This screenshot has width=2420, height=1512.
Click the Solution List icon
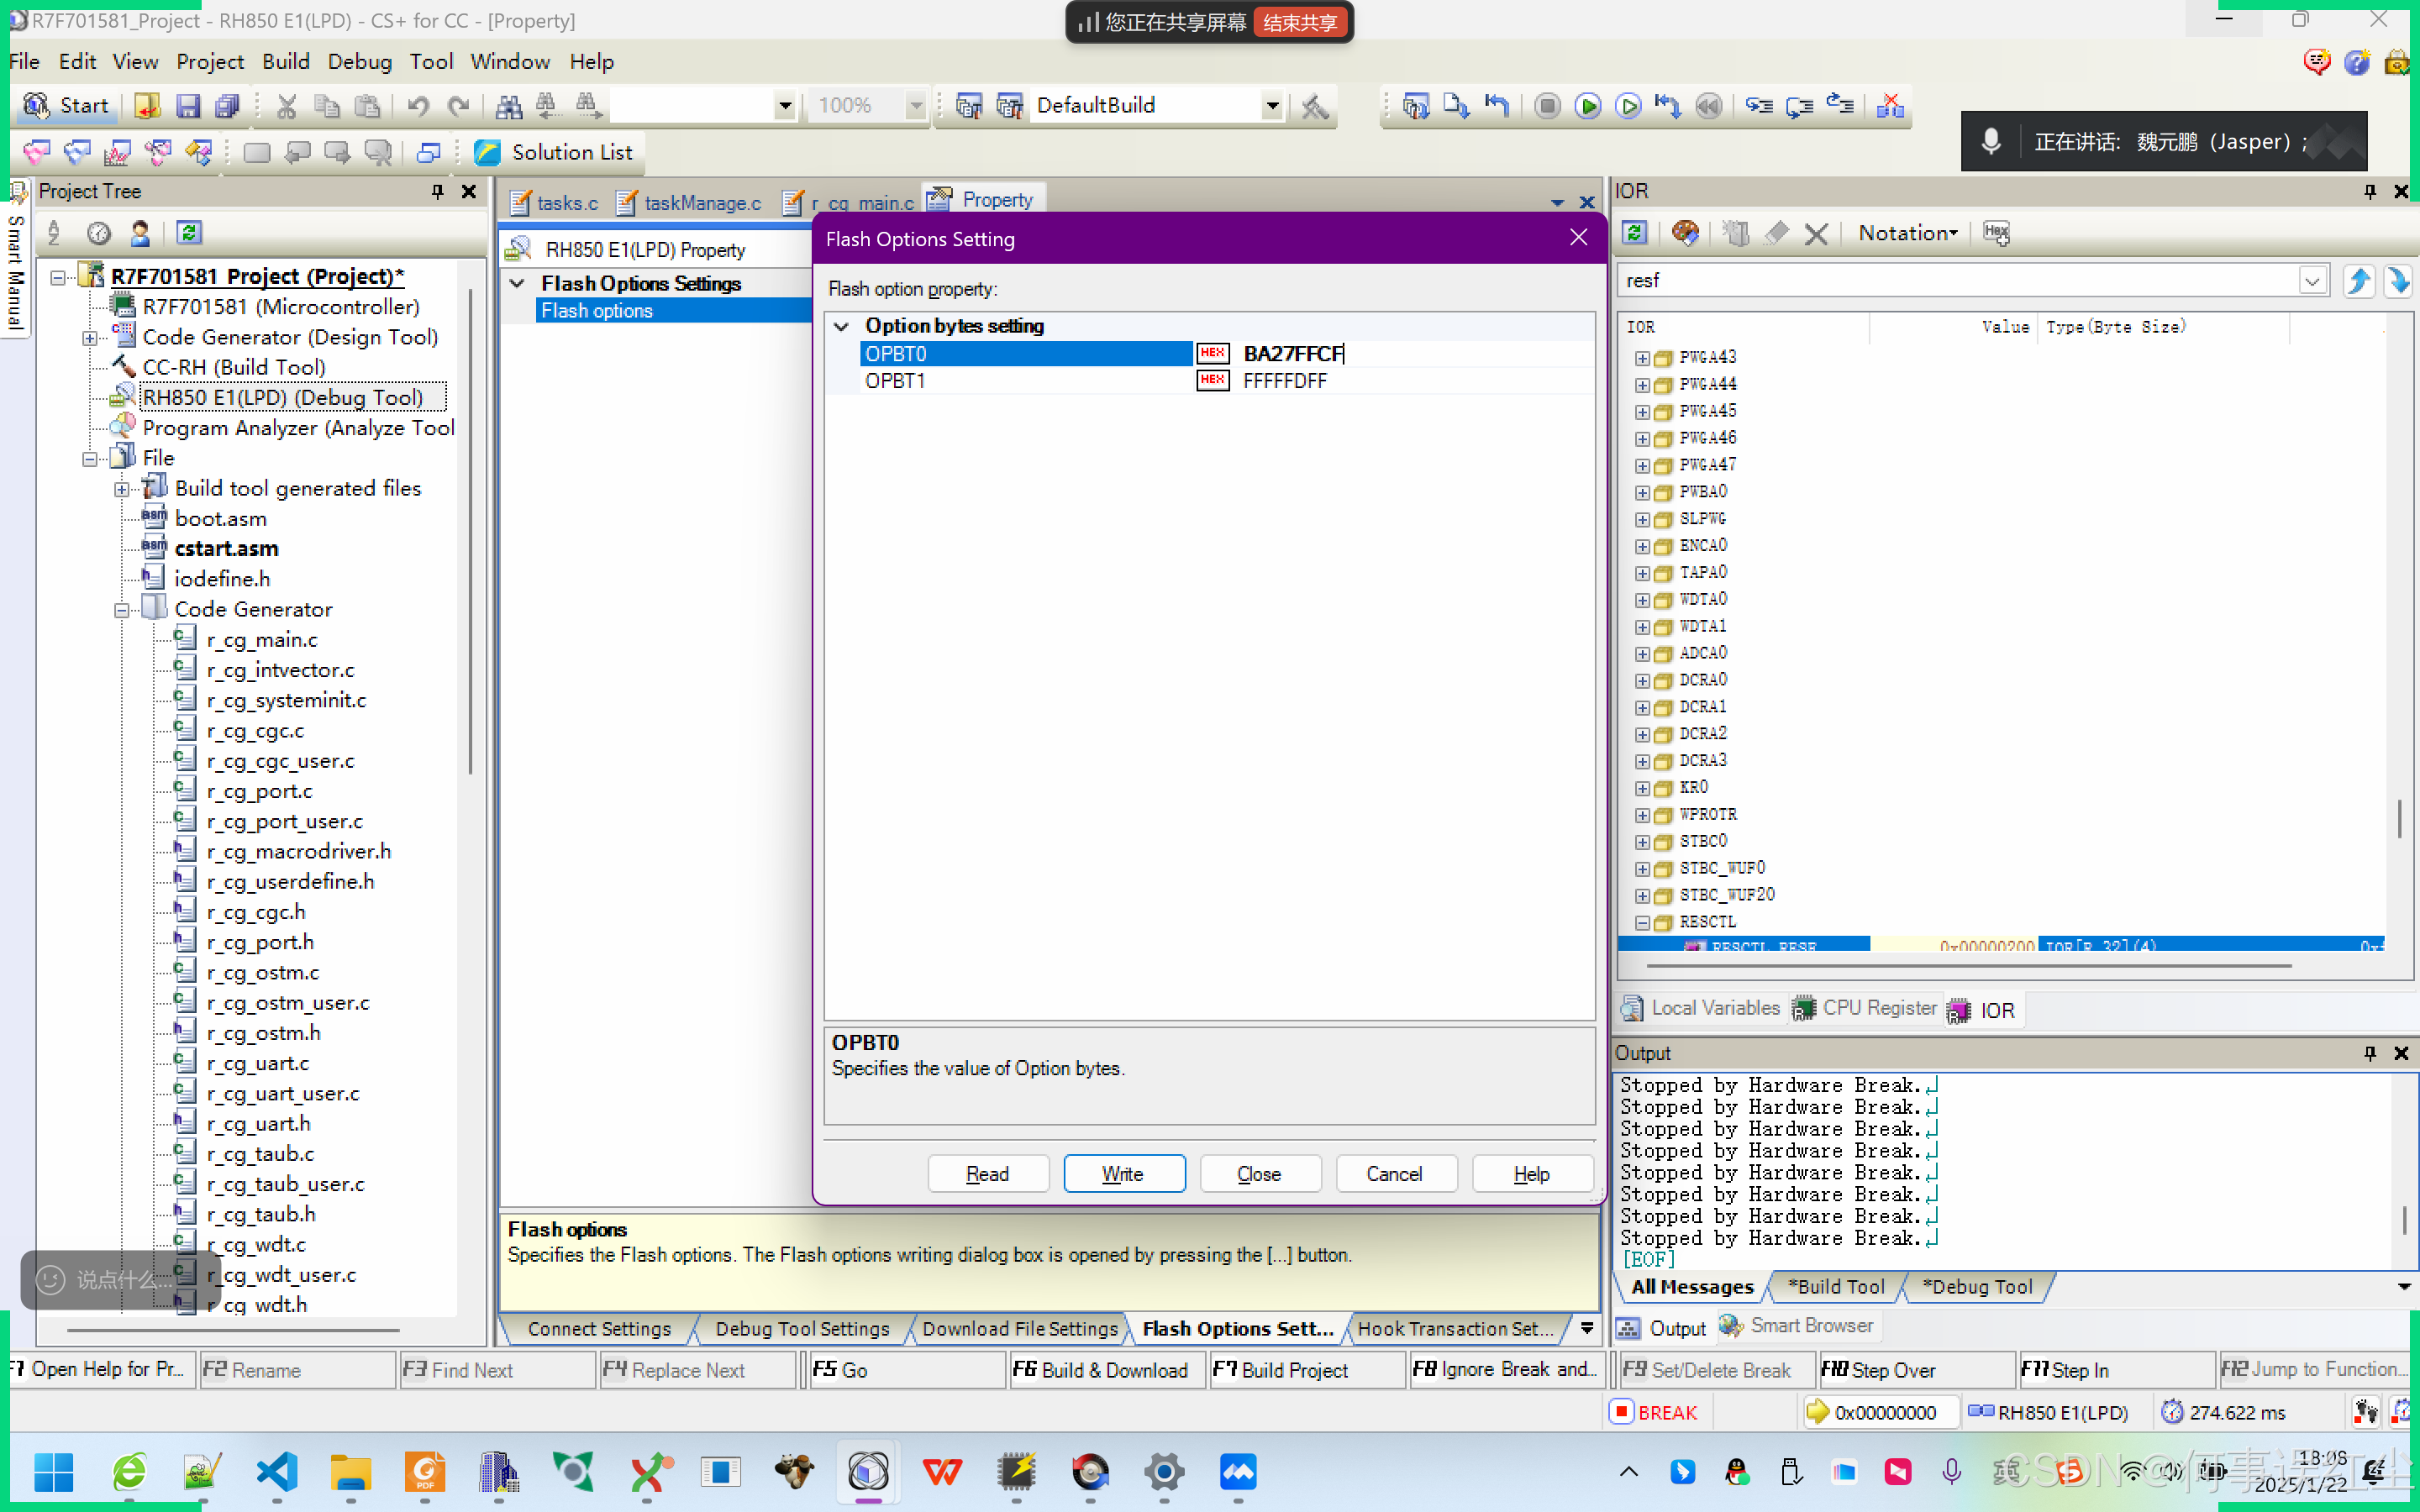point(487,152)
